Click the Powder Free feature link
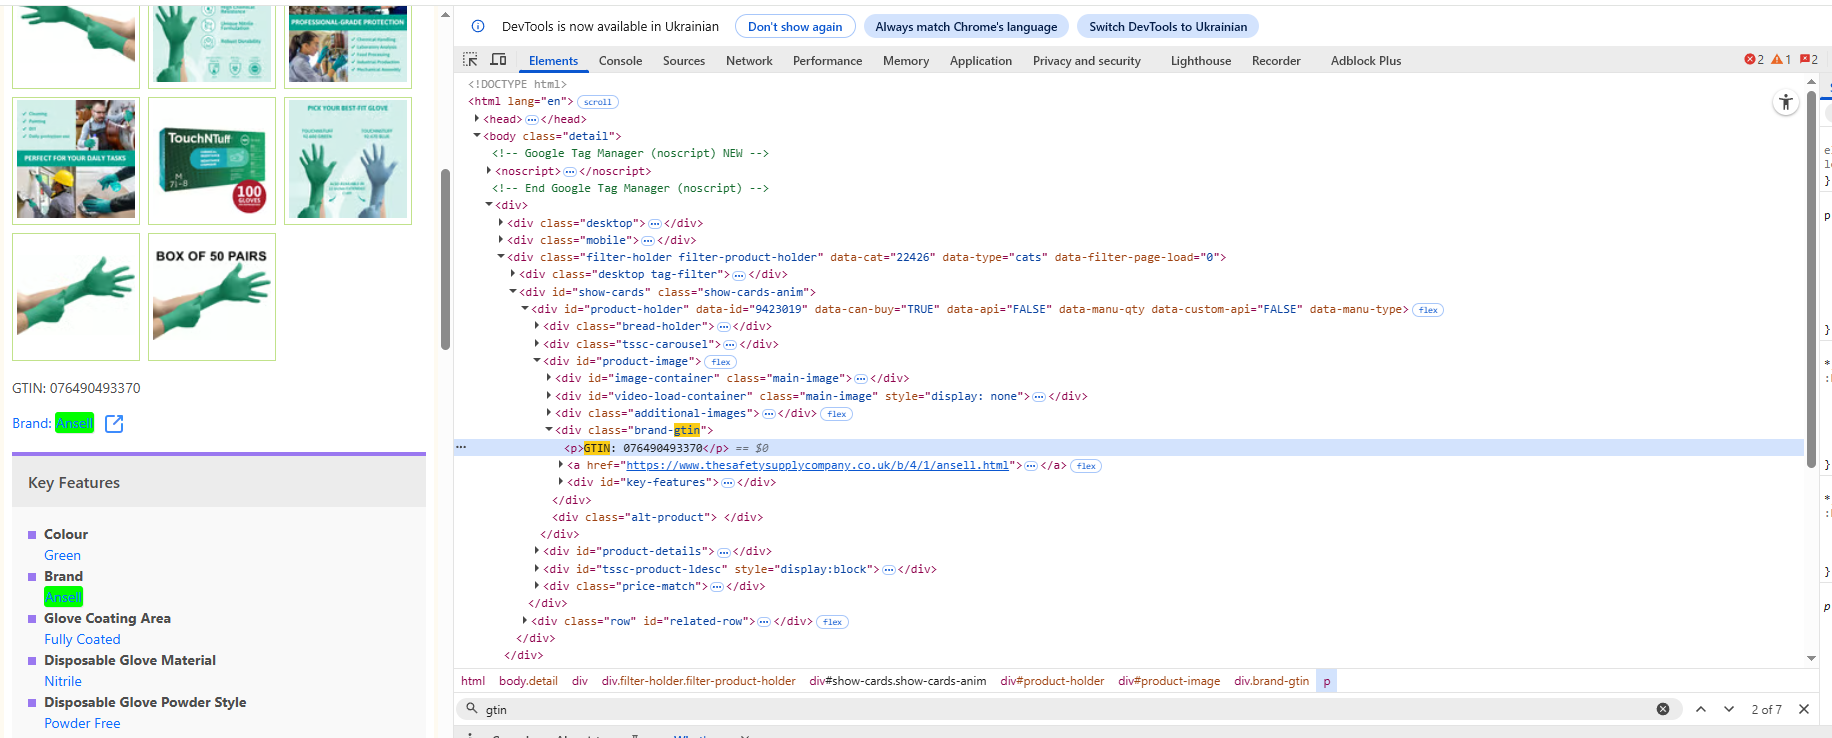Screen dimensions: 1832x738 82,723
